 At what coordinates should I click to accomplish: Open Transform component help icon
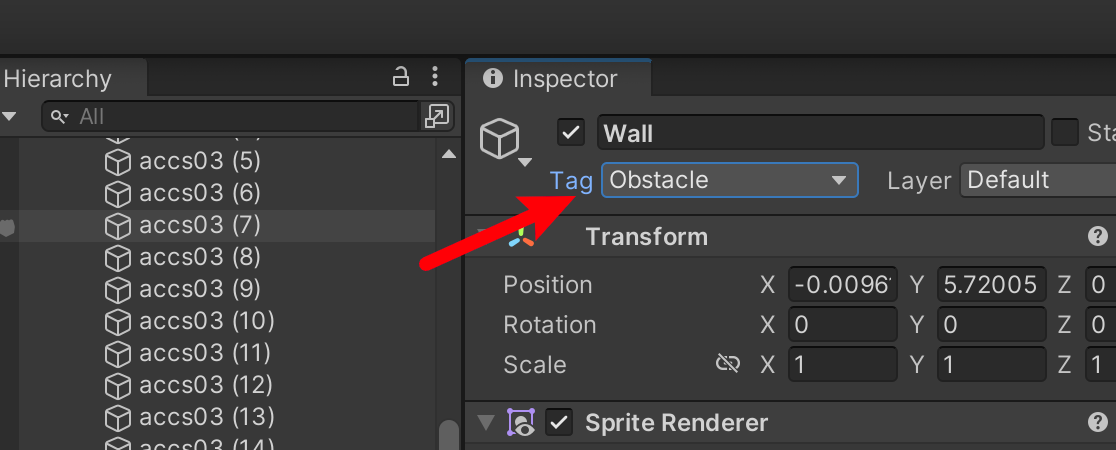1097,236
